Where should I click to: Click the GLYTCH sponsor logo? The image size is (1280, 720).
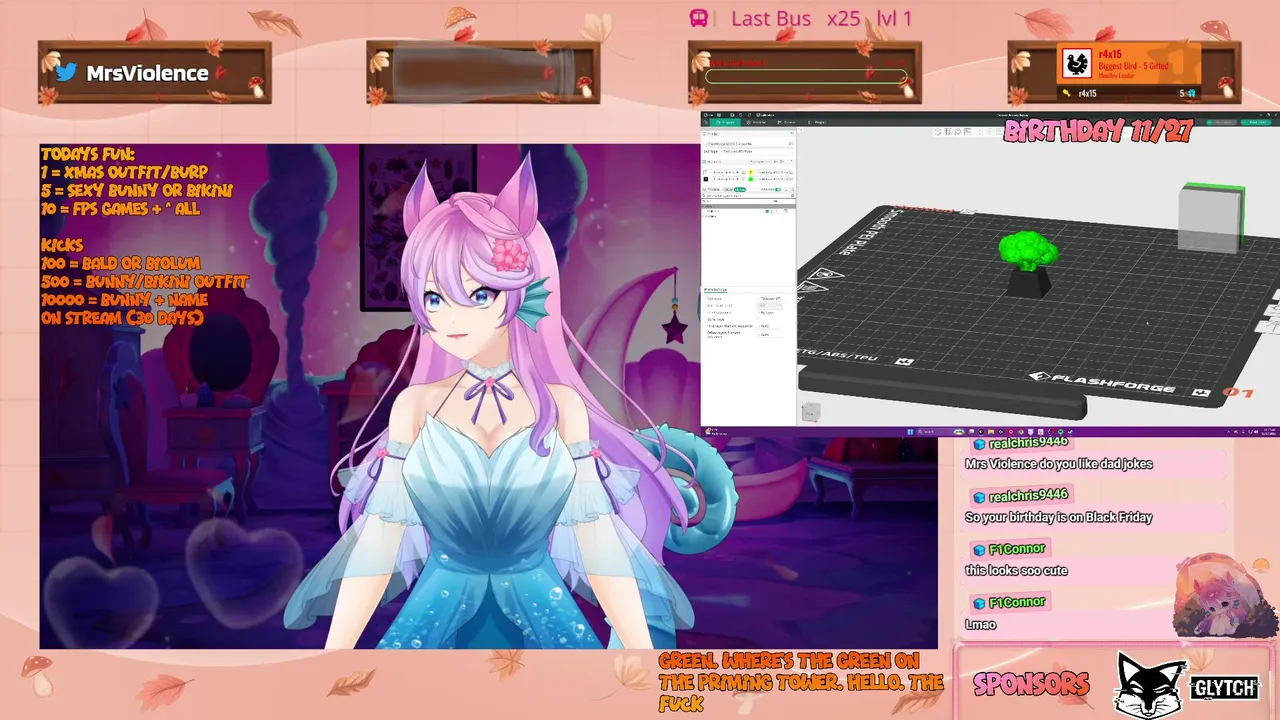coord(1224,687)
